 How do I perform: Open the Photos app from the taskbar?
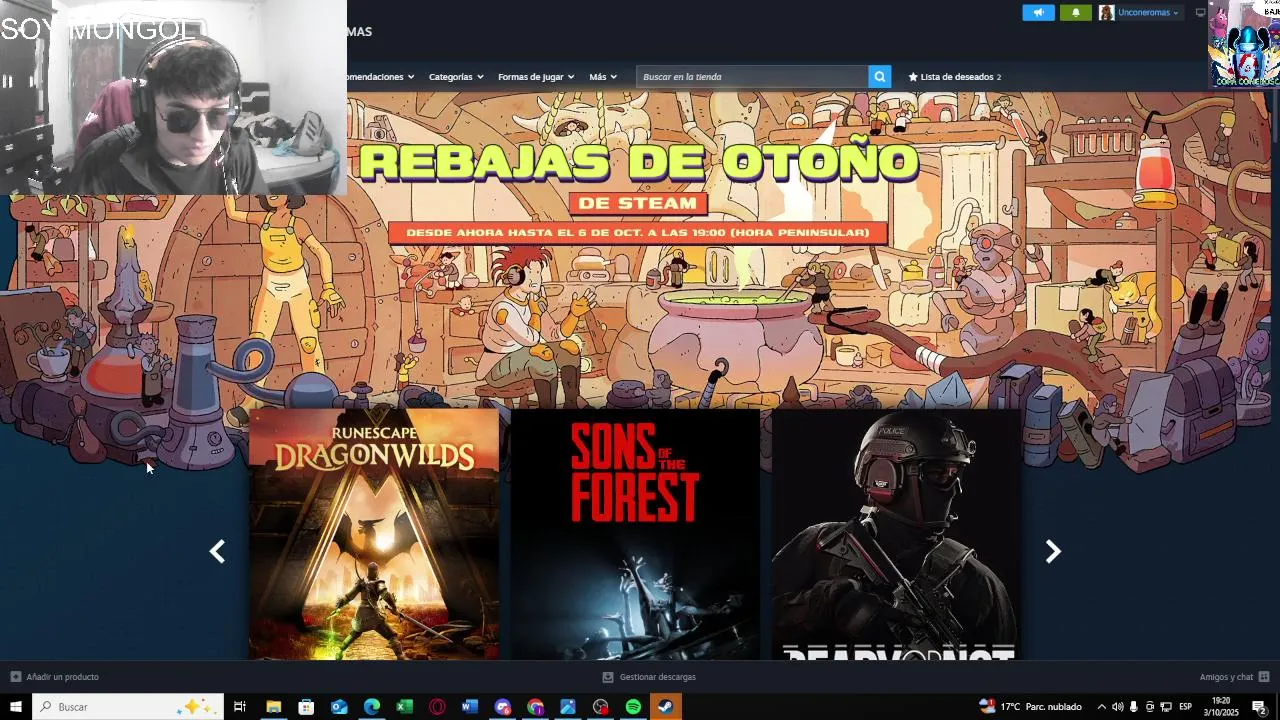point(568,707)
